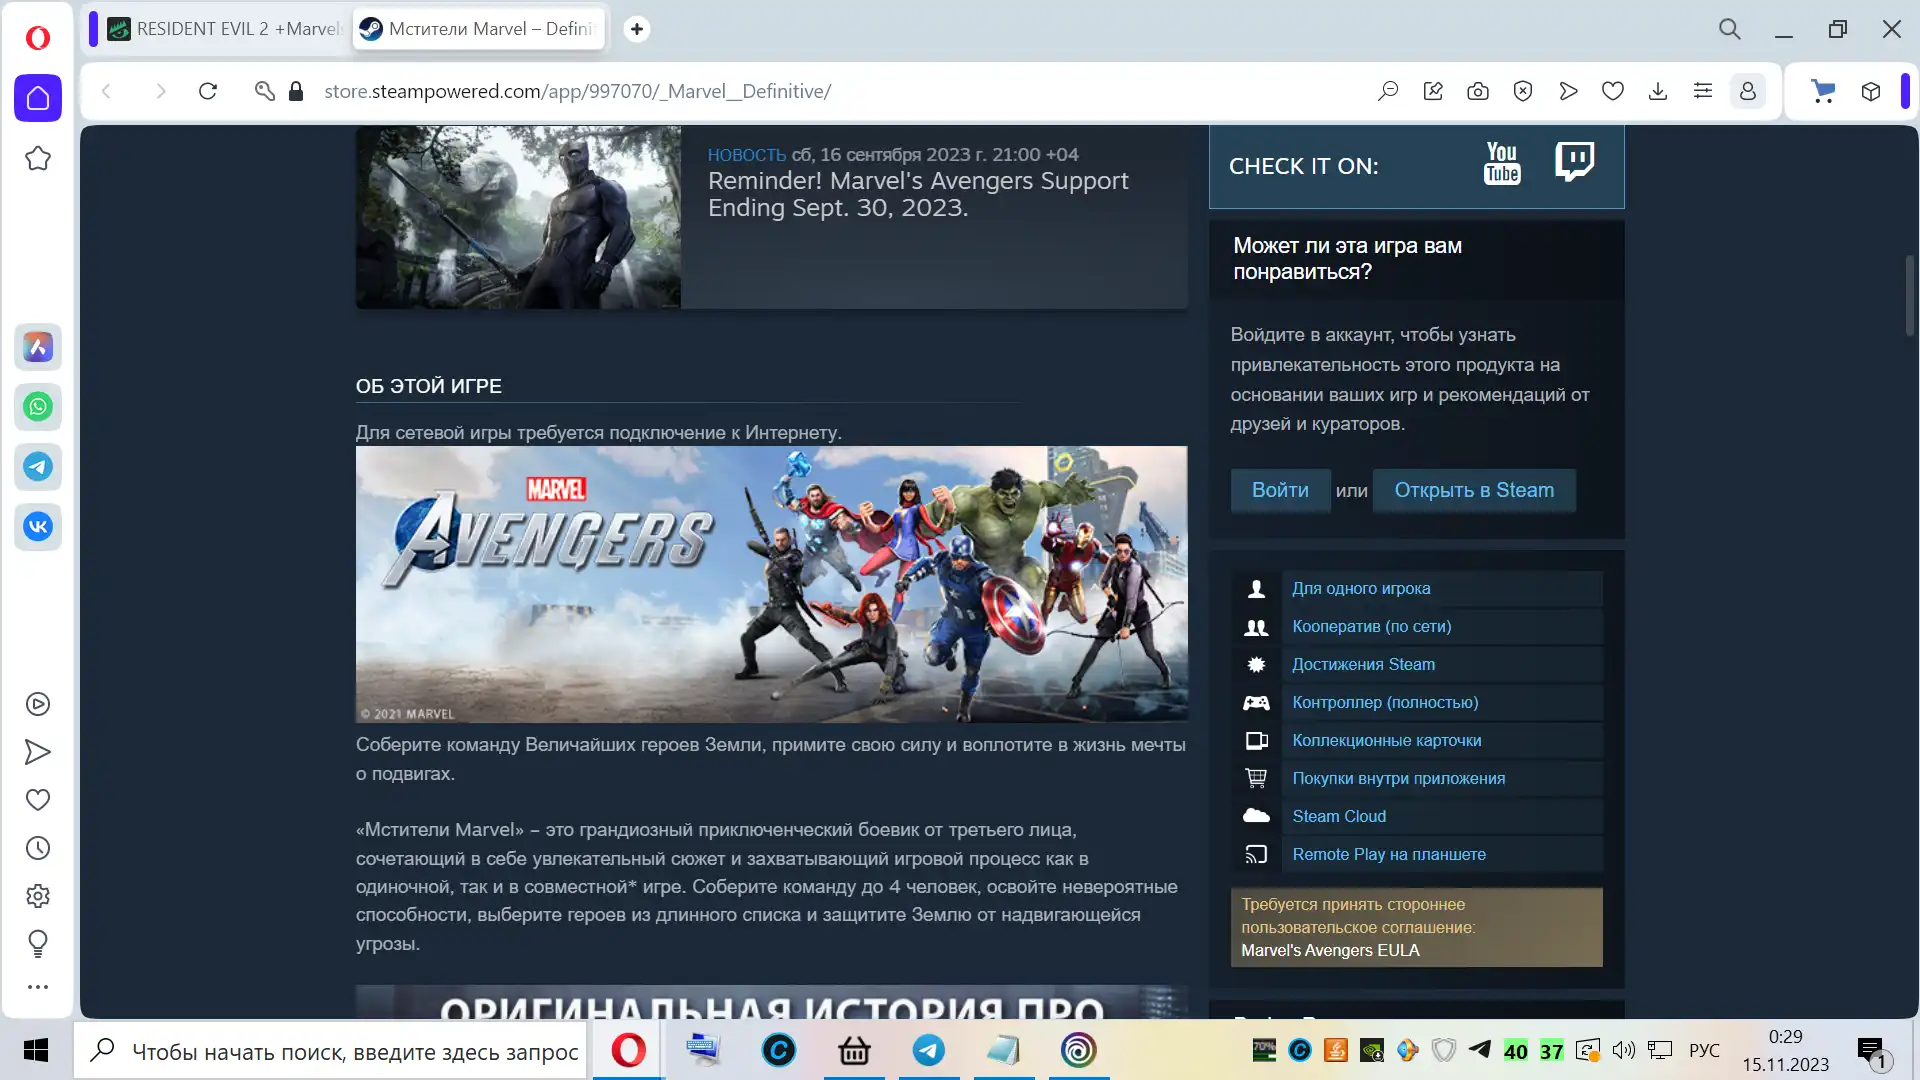Open My Flow in the sidebar
This screenshot has width=1920, height=1080.
[38, 752]
